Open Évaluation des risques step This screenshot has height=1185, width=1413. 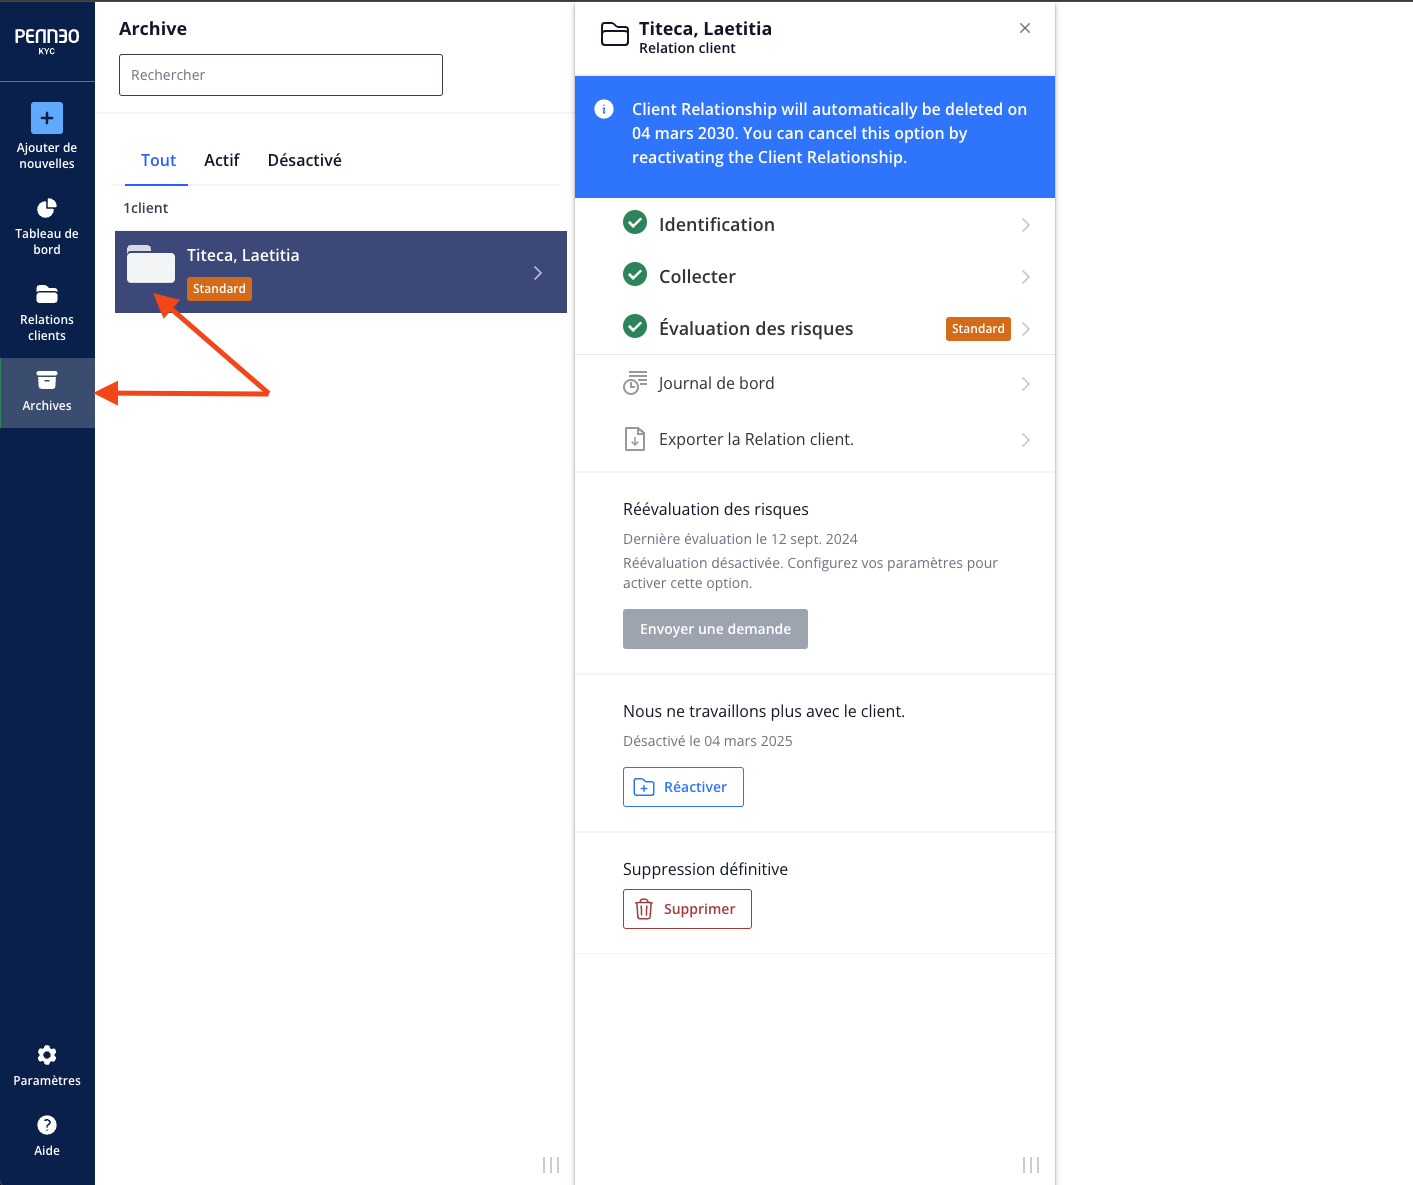point(815,329)
